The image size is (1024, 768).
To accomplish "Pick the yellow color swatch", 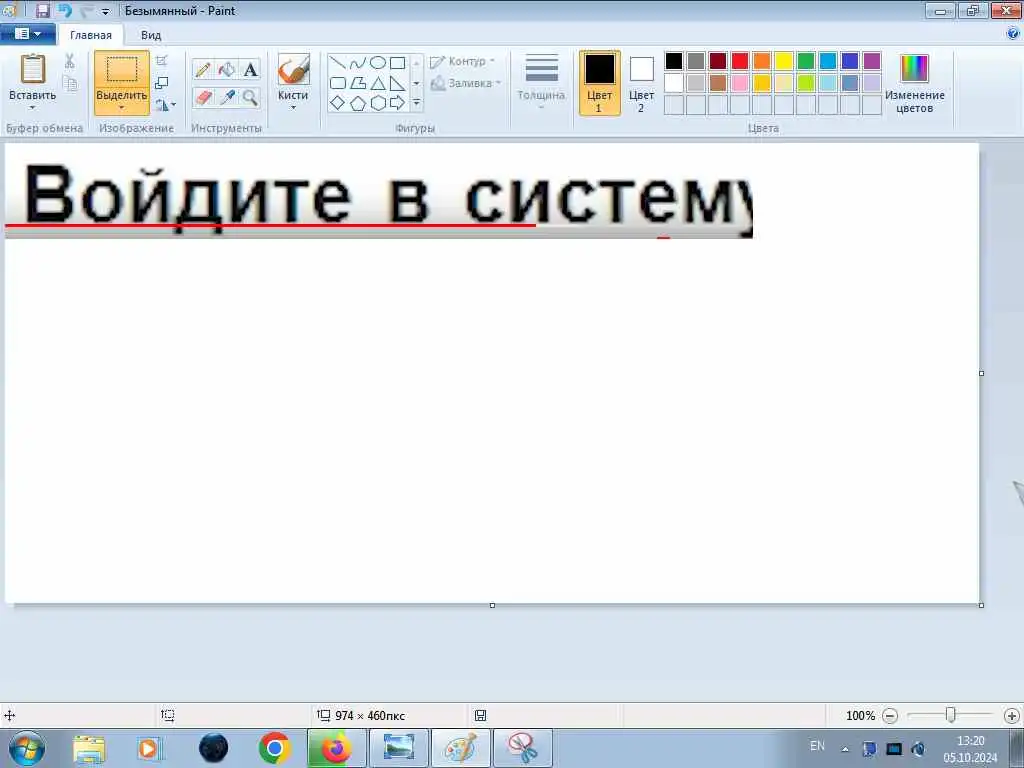I will point(784,61).
